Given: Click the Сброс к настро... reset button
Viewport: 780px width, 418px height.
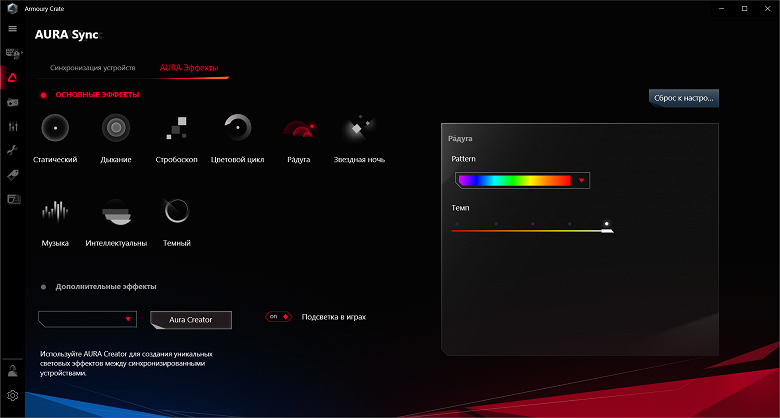Looking at the screenshot, I should click(x=683, y=99).
